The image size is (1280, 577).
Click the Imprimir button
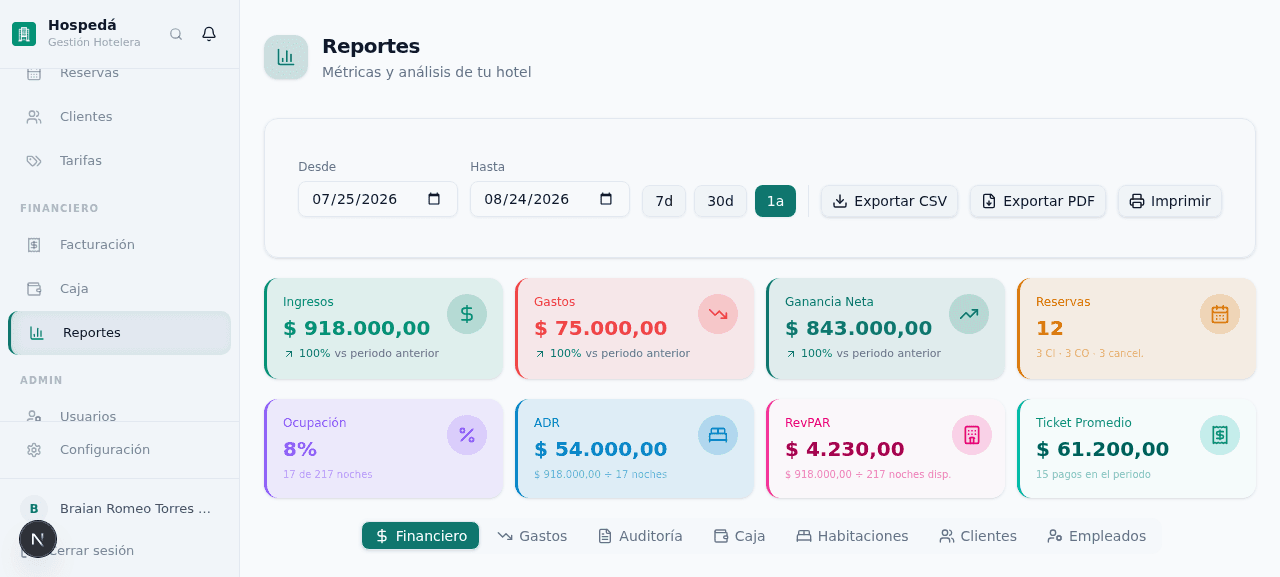[x=1170, y=201]
